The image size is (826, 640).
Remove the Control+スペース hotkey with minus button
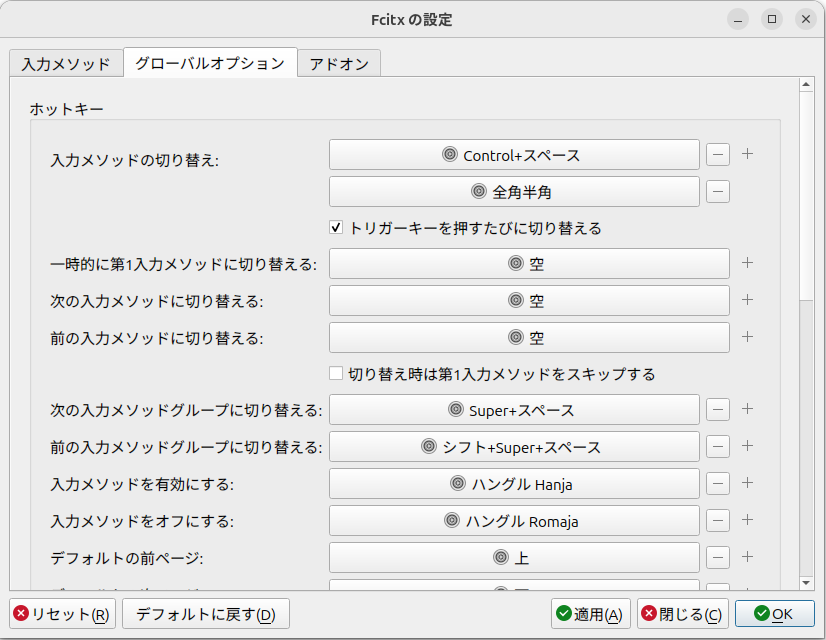718,155
